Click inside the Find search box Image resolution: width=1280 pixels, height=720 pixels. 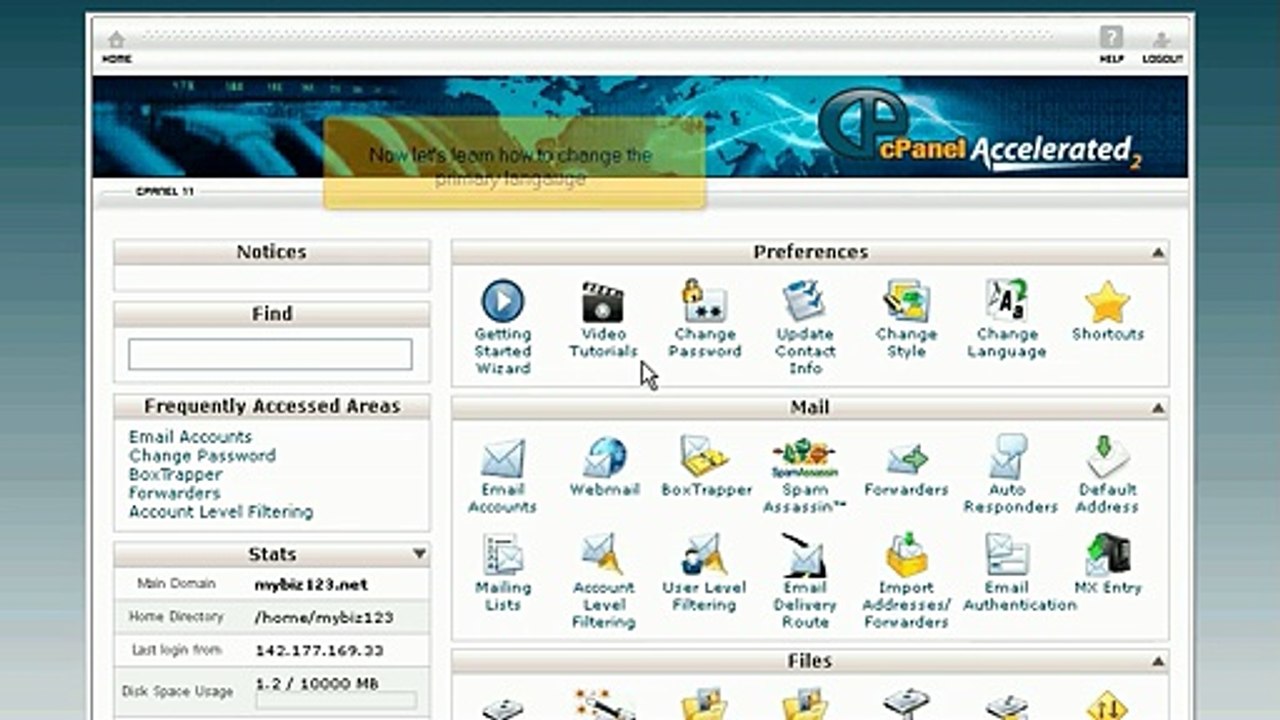270,354
